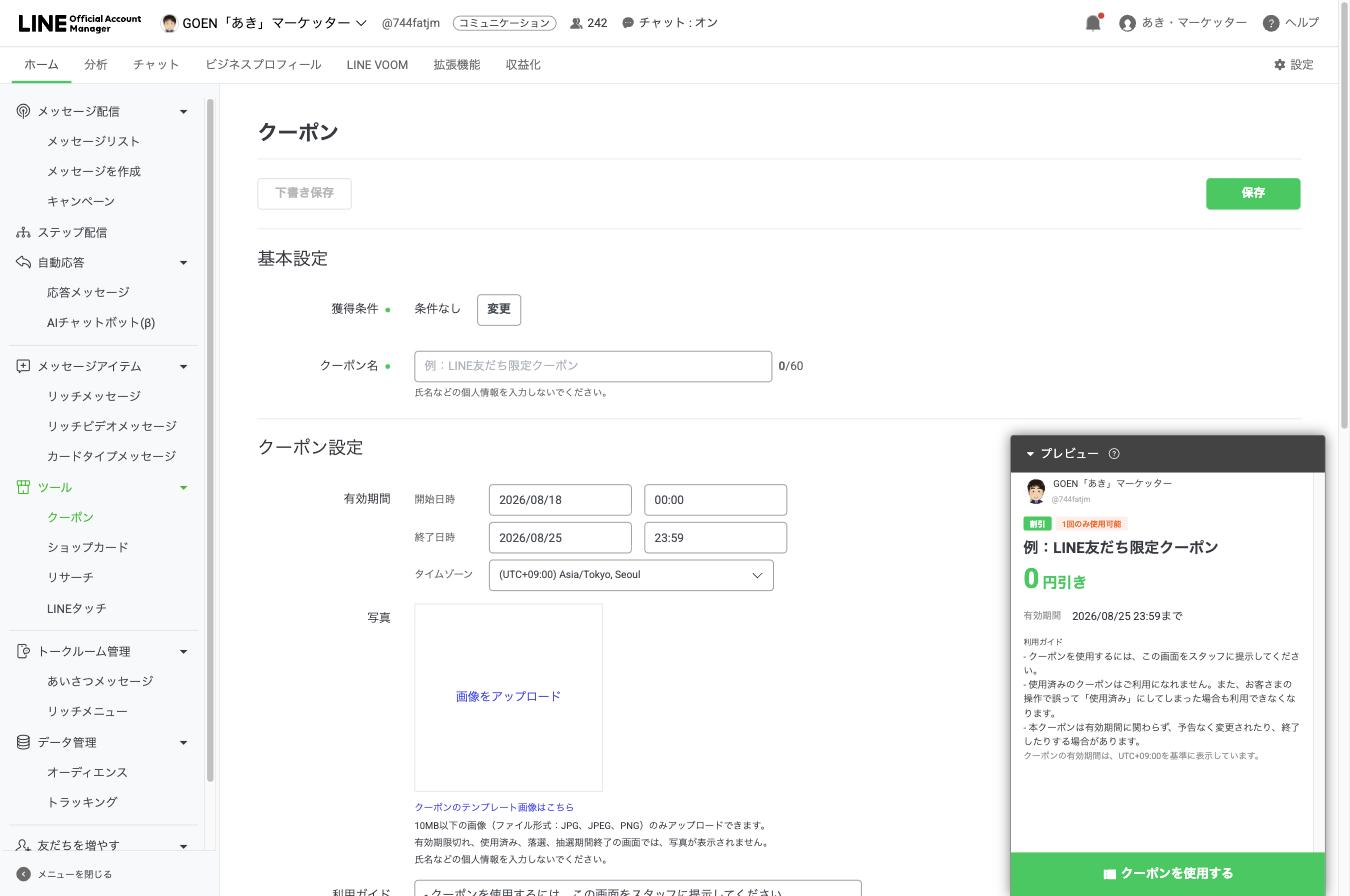Collapse the データ管理 section arrow

[x=183, y=743]
